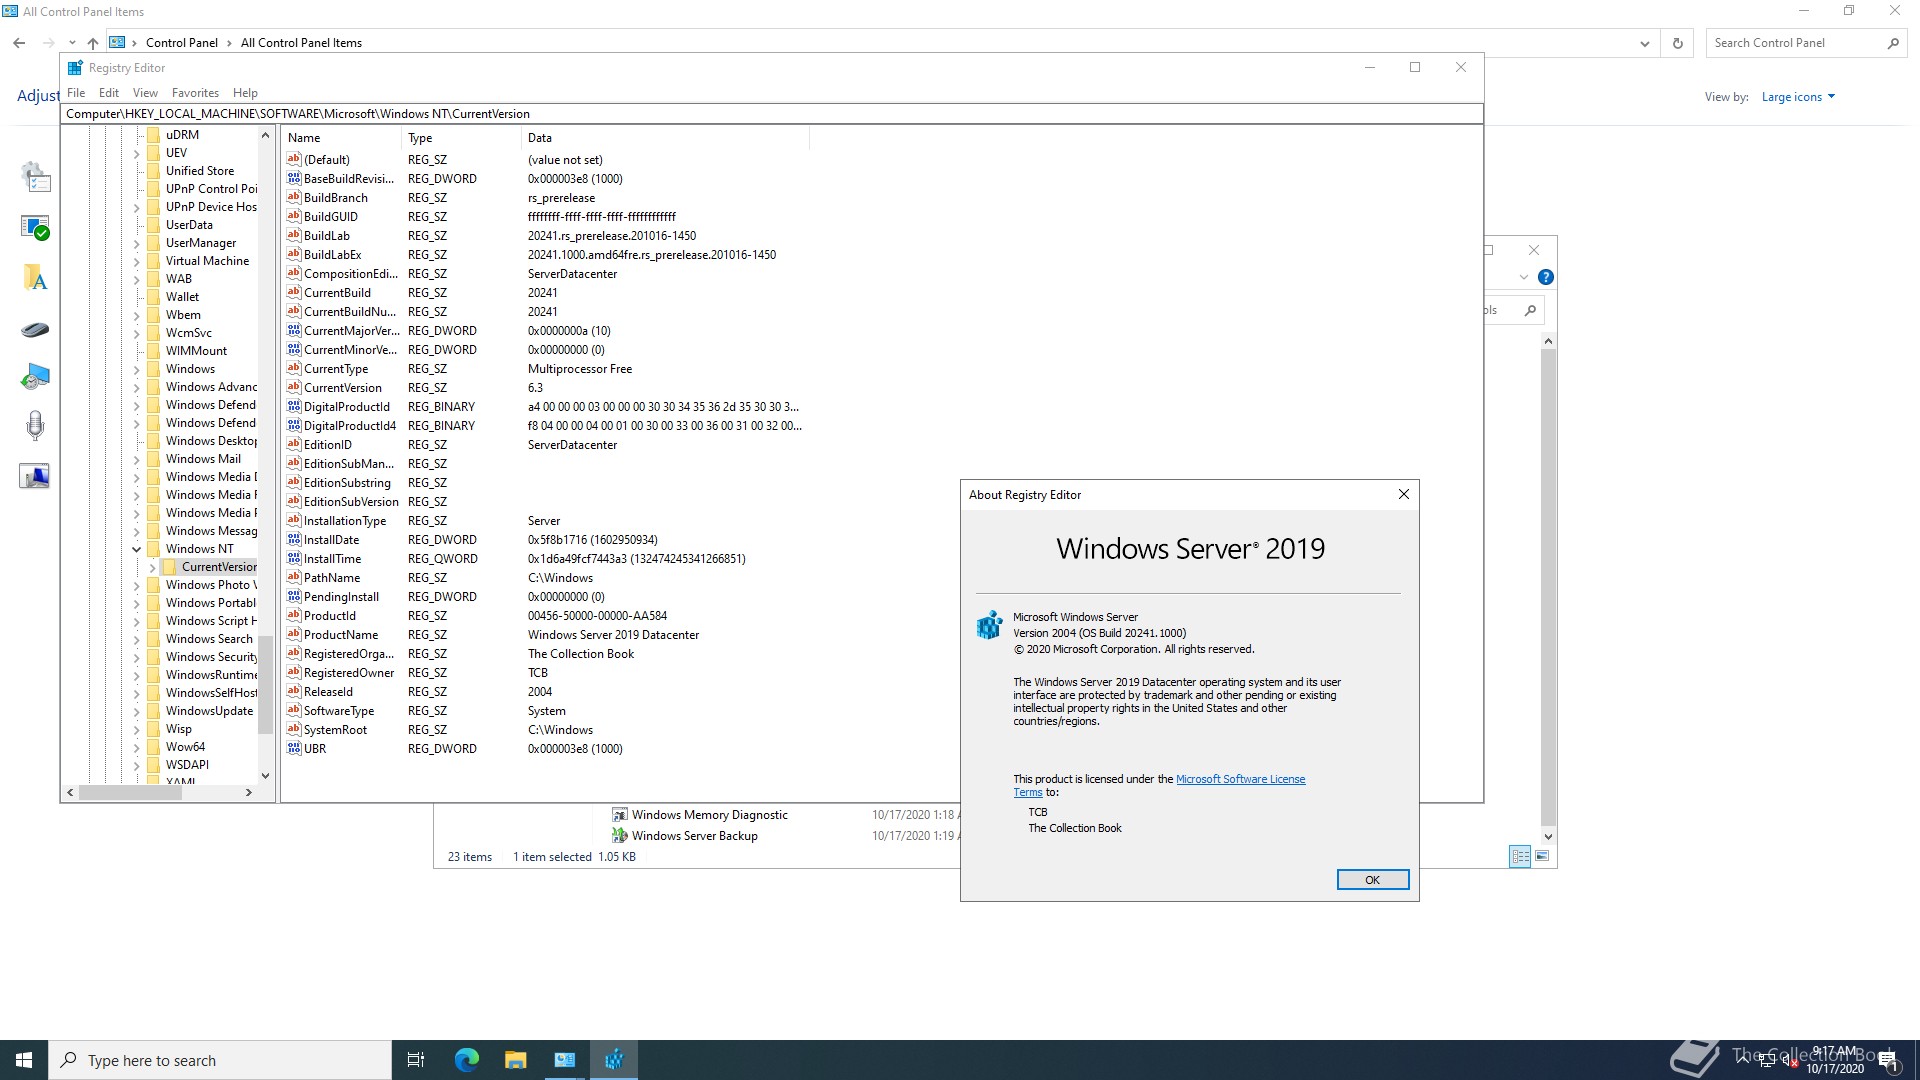Click the taskbar search box
This screenshot has height=1080, width=1920.
[x=220, y=1060]
